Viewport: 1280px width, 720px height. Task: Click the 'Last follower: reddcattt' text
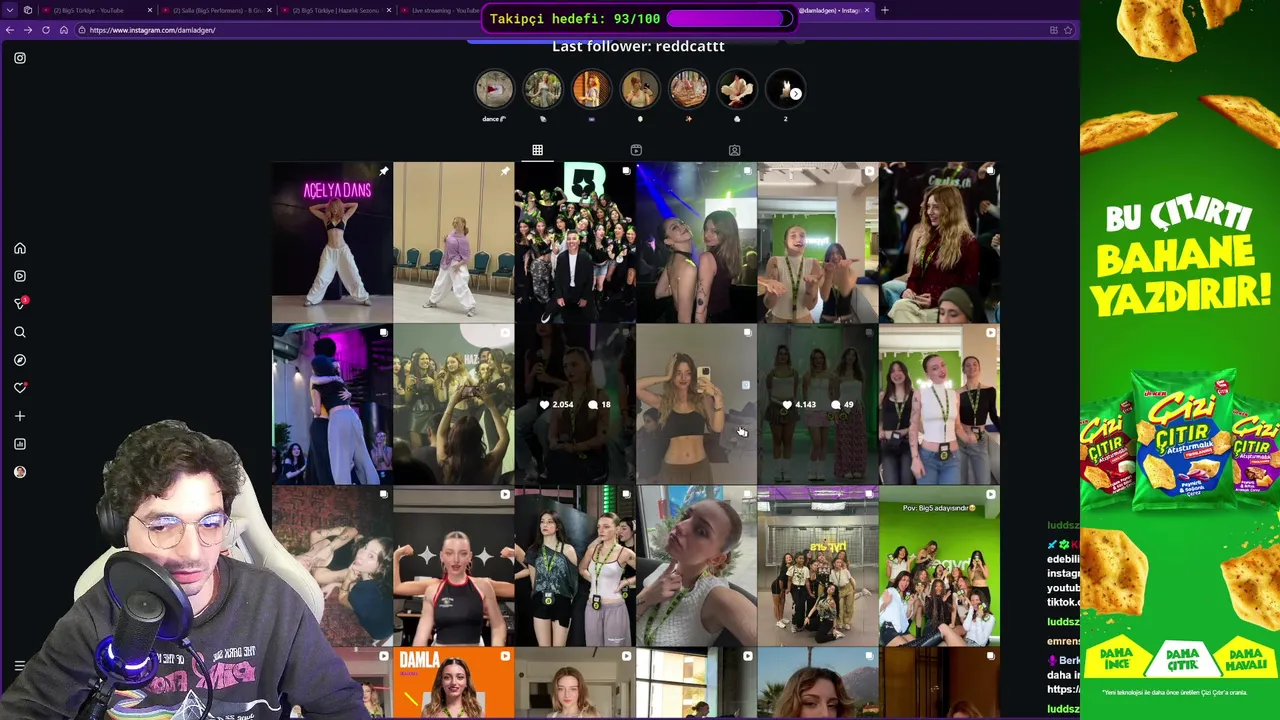pyautogui.click(x=638, y=46)
